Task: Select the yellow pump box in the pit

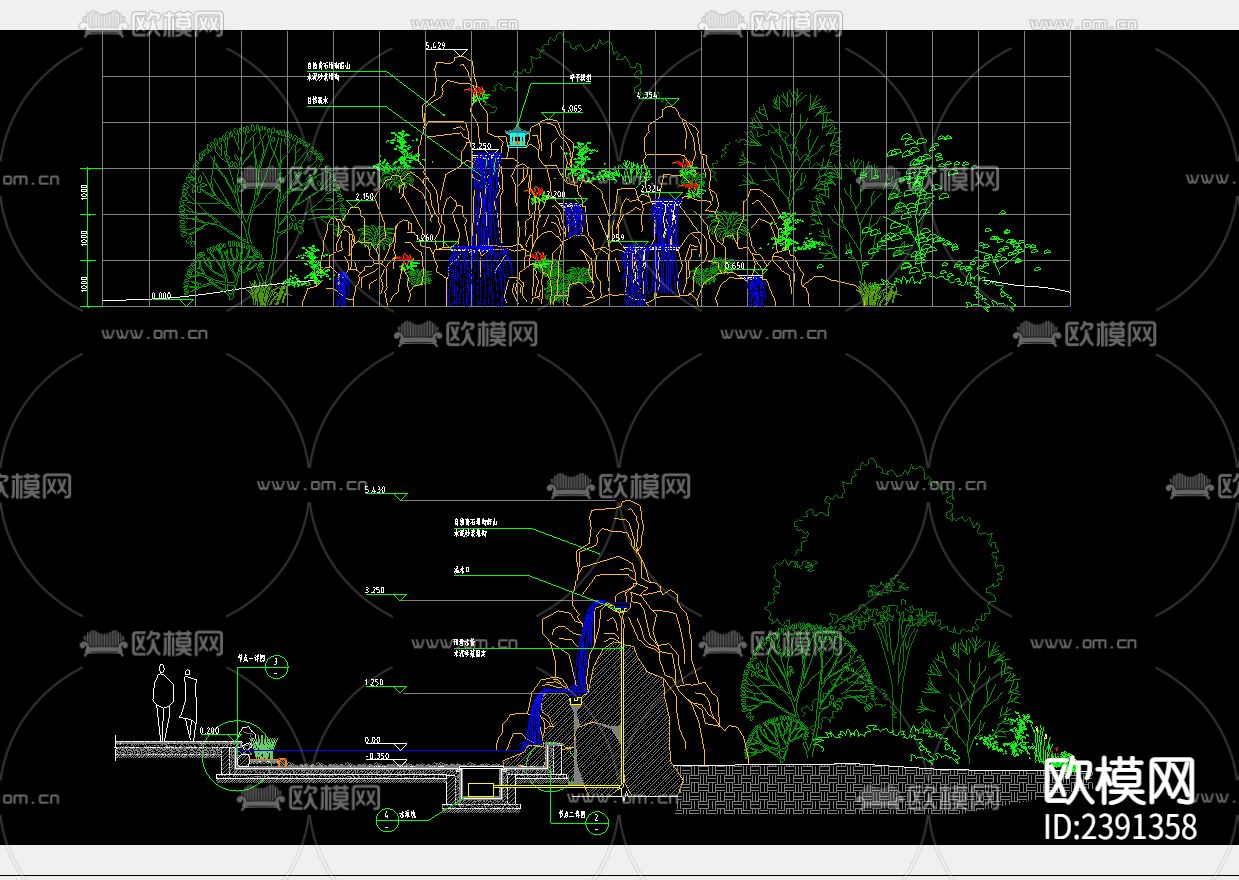Action: click(481, 790)
